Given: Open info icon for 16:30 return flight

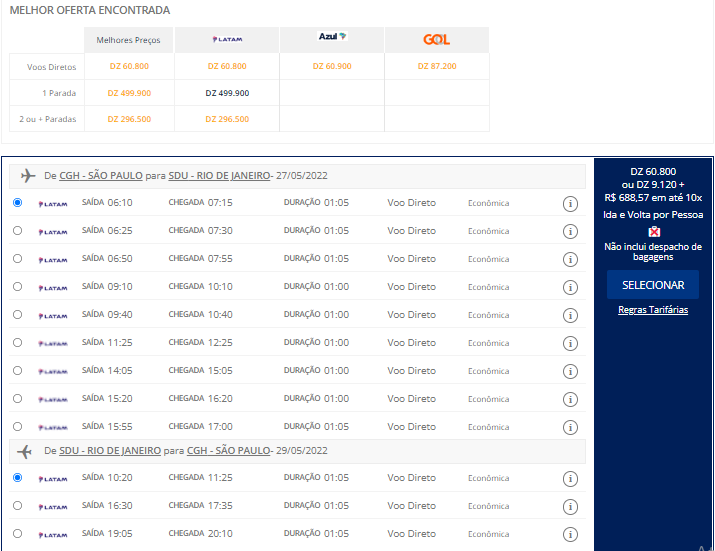Looking at the screenshot, I should tap(570, 506).
